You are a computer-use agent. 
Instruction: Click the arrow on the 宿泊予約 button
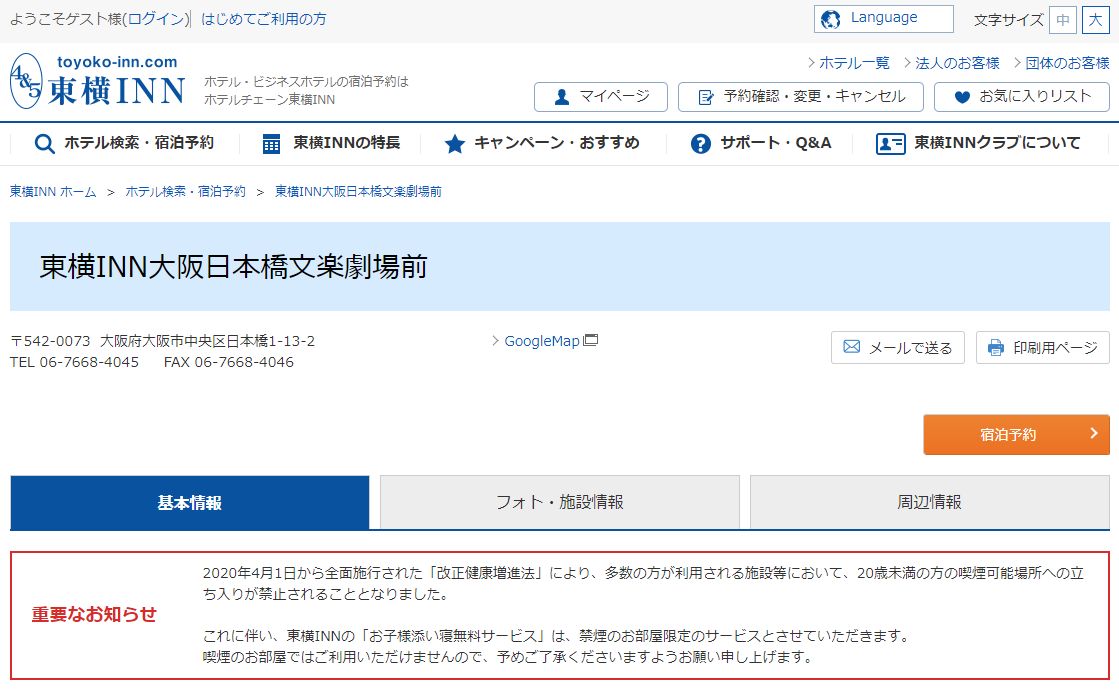(x=1093, y=433)
